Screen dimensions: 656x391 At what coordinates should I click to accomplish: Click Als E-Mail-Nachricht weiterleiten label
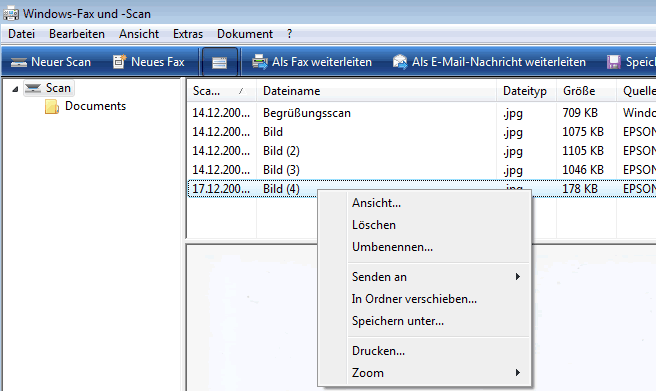499,62
